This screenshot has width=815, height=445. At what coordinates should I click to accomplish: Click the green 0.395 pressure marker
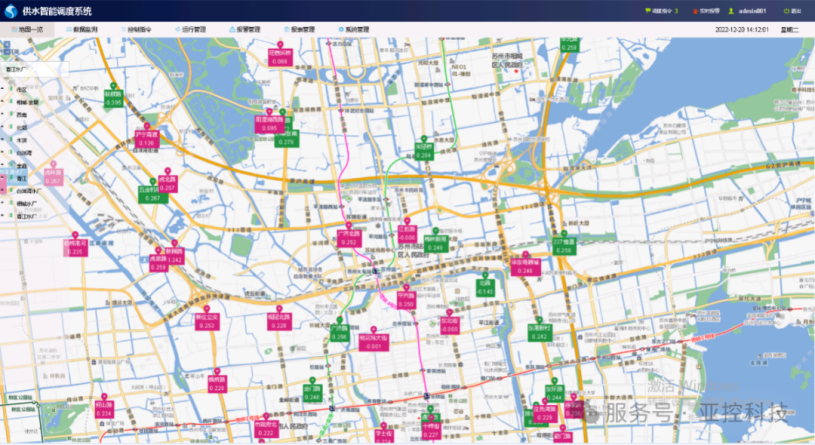tap(113, 98)
